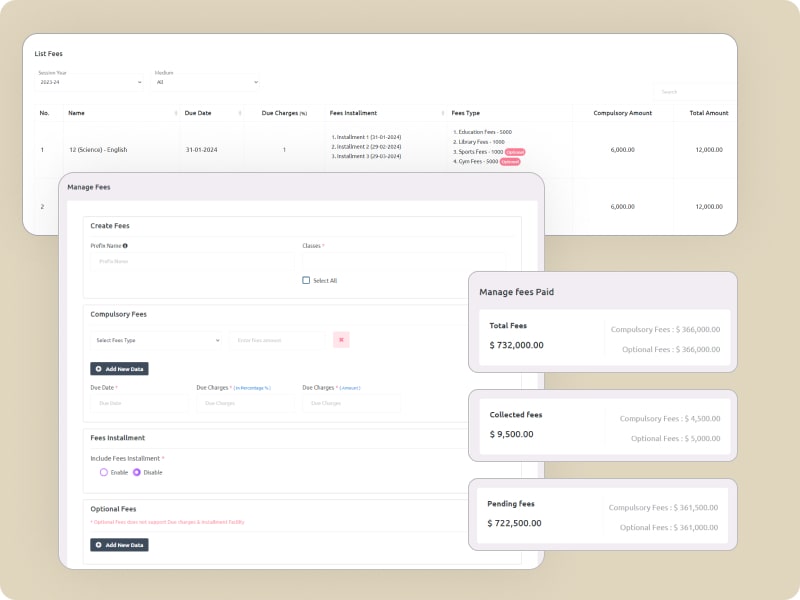Click the Enter fees amount field
Image resolution: width=800 pixels, height=600 pixels.
[x=277, y=340]
